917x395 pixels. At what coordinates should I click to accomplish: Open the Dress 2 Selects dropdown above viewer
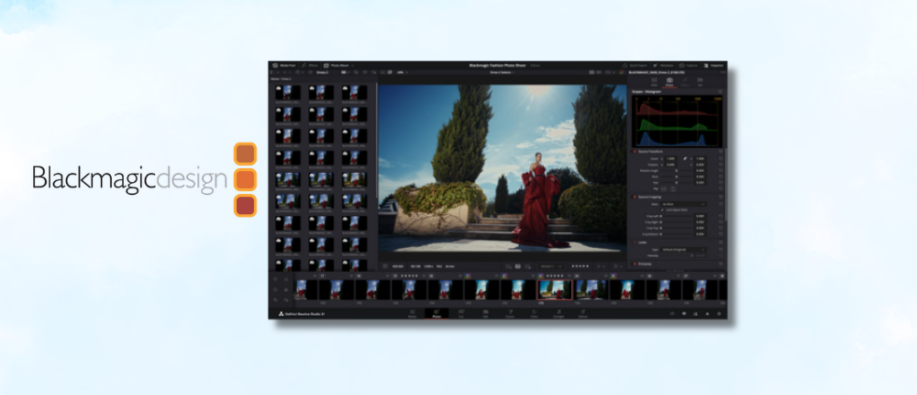(502, 72)
